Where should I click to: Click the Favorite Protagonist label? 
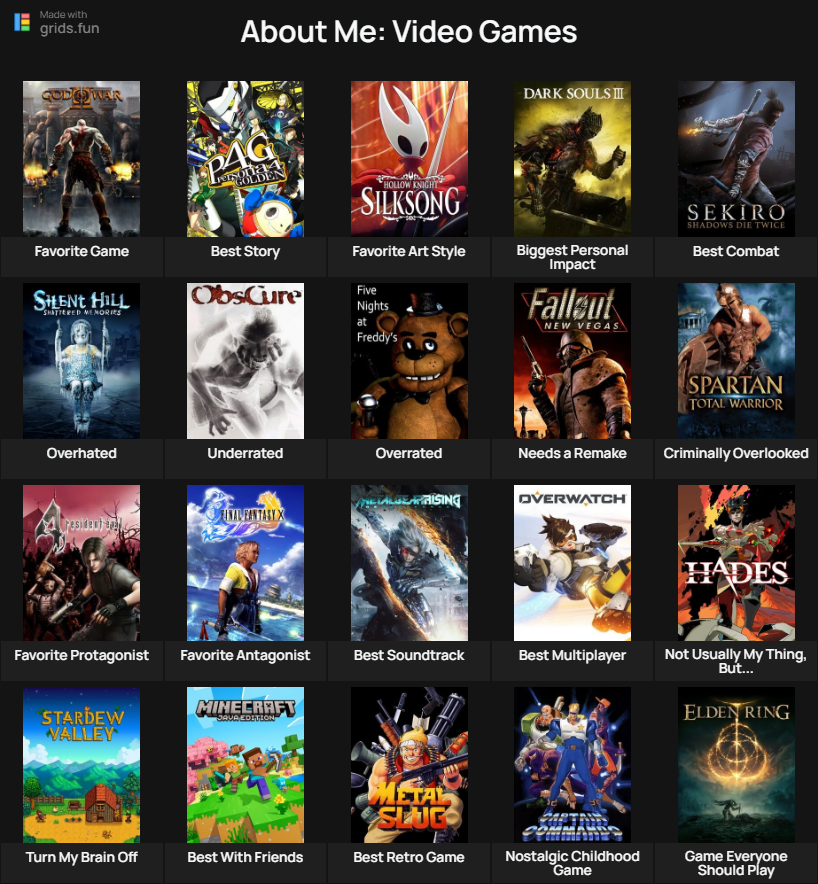pos(82,655)
